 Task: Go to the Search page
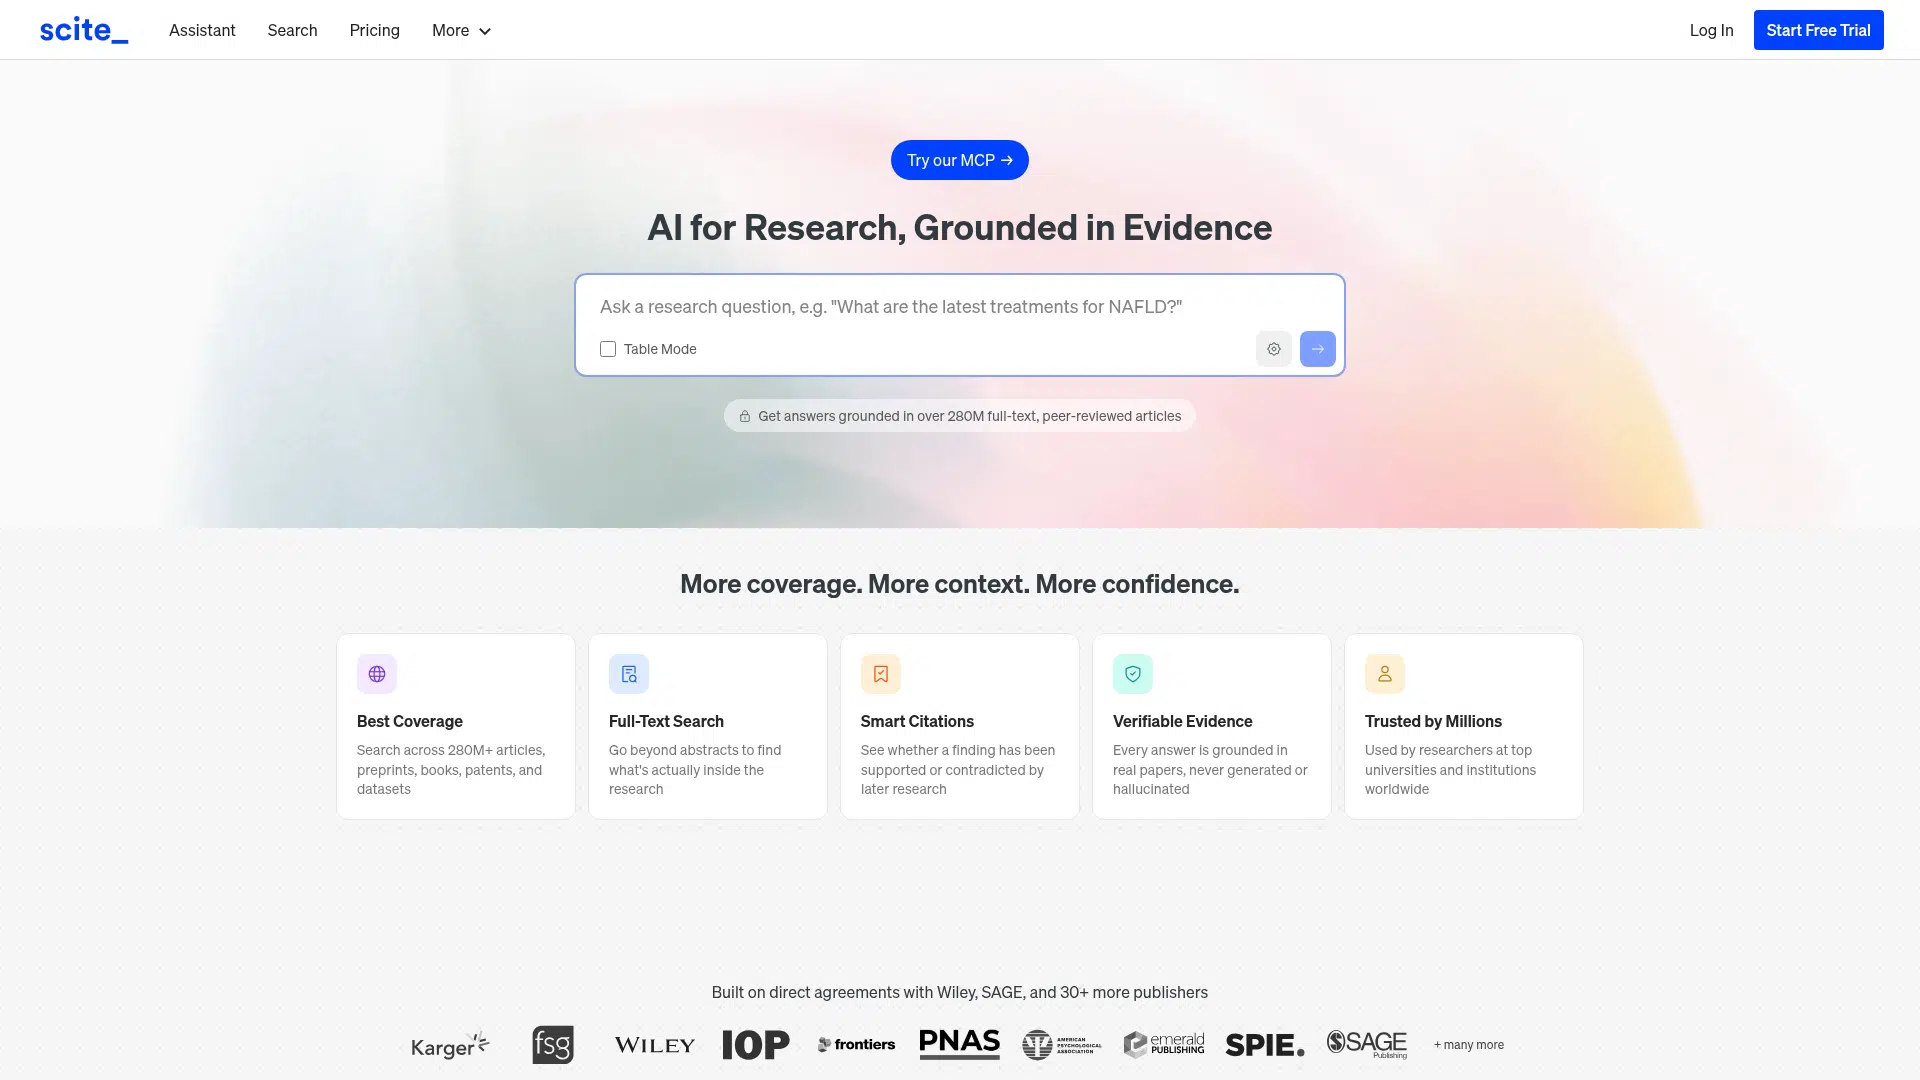pos(292,30)
